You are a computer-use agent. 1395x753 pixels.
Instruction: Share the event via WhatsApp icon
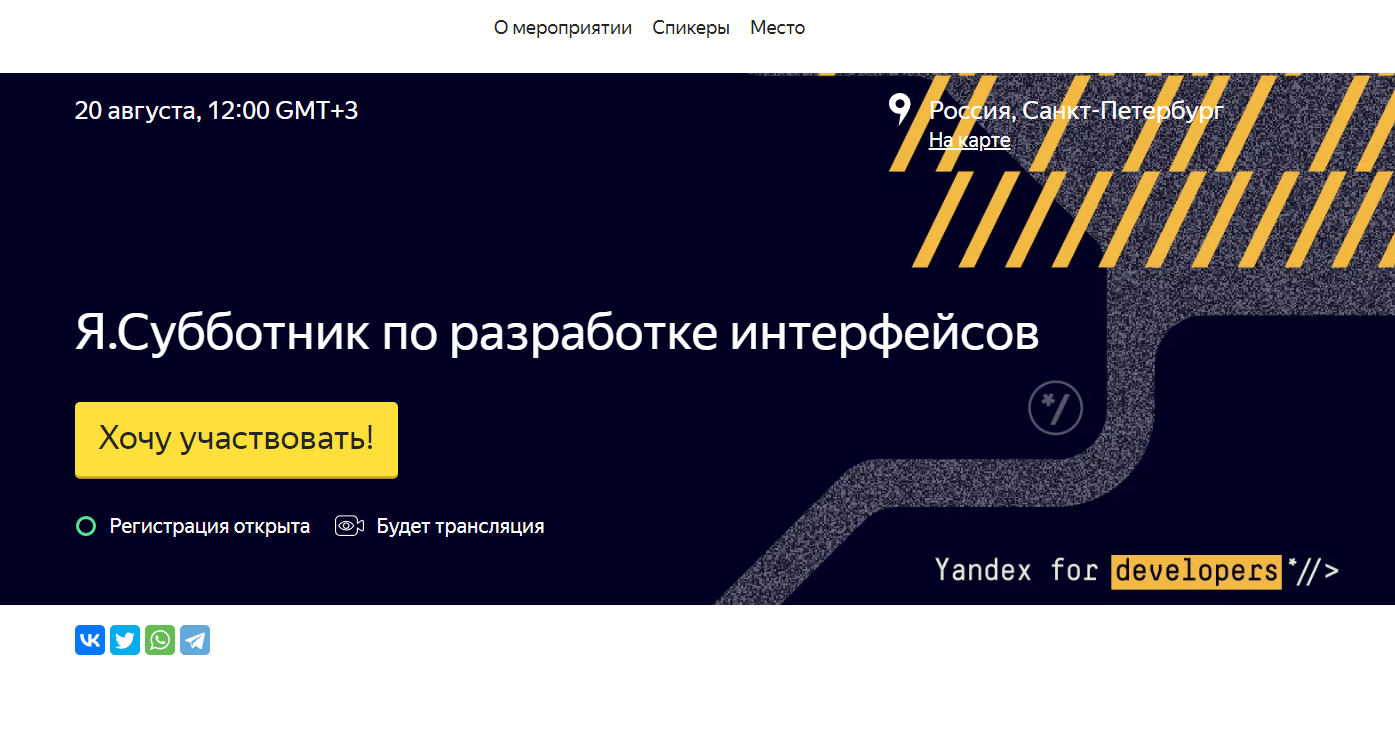(160, 640)
